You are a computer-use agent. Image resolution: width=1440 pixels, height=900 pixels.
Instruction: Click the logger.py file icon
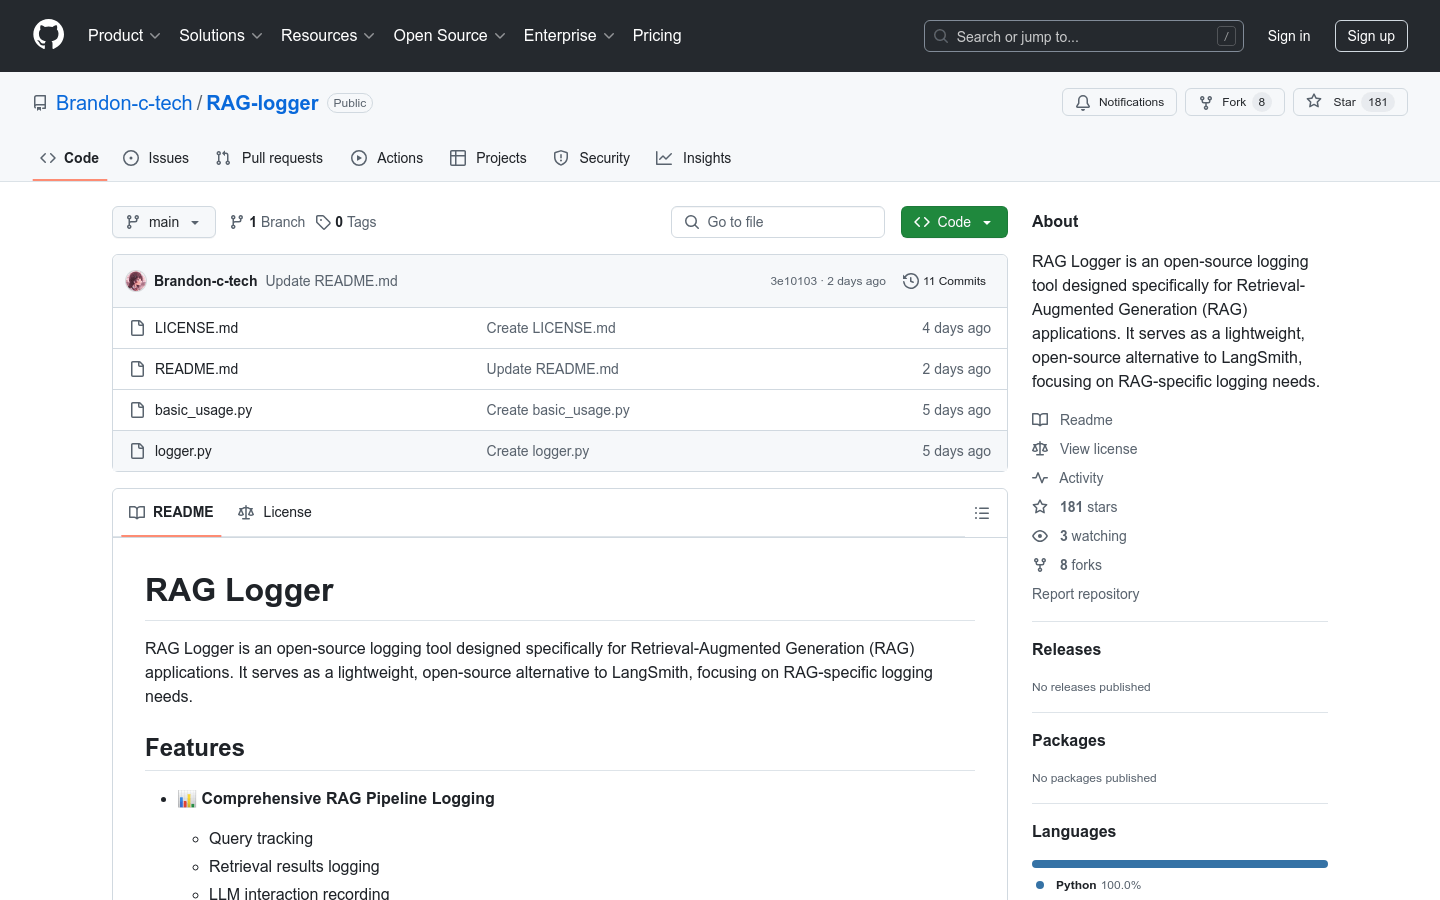(138, 451)
